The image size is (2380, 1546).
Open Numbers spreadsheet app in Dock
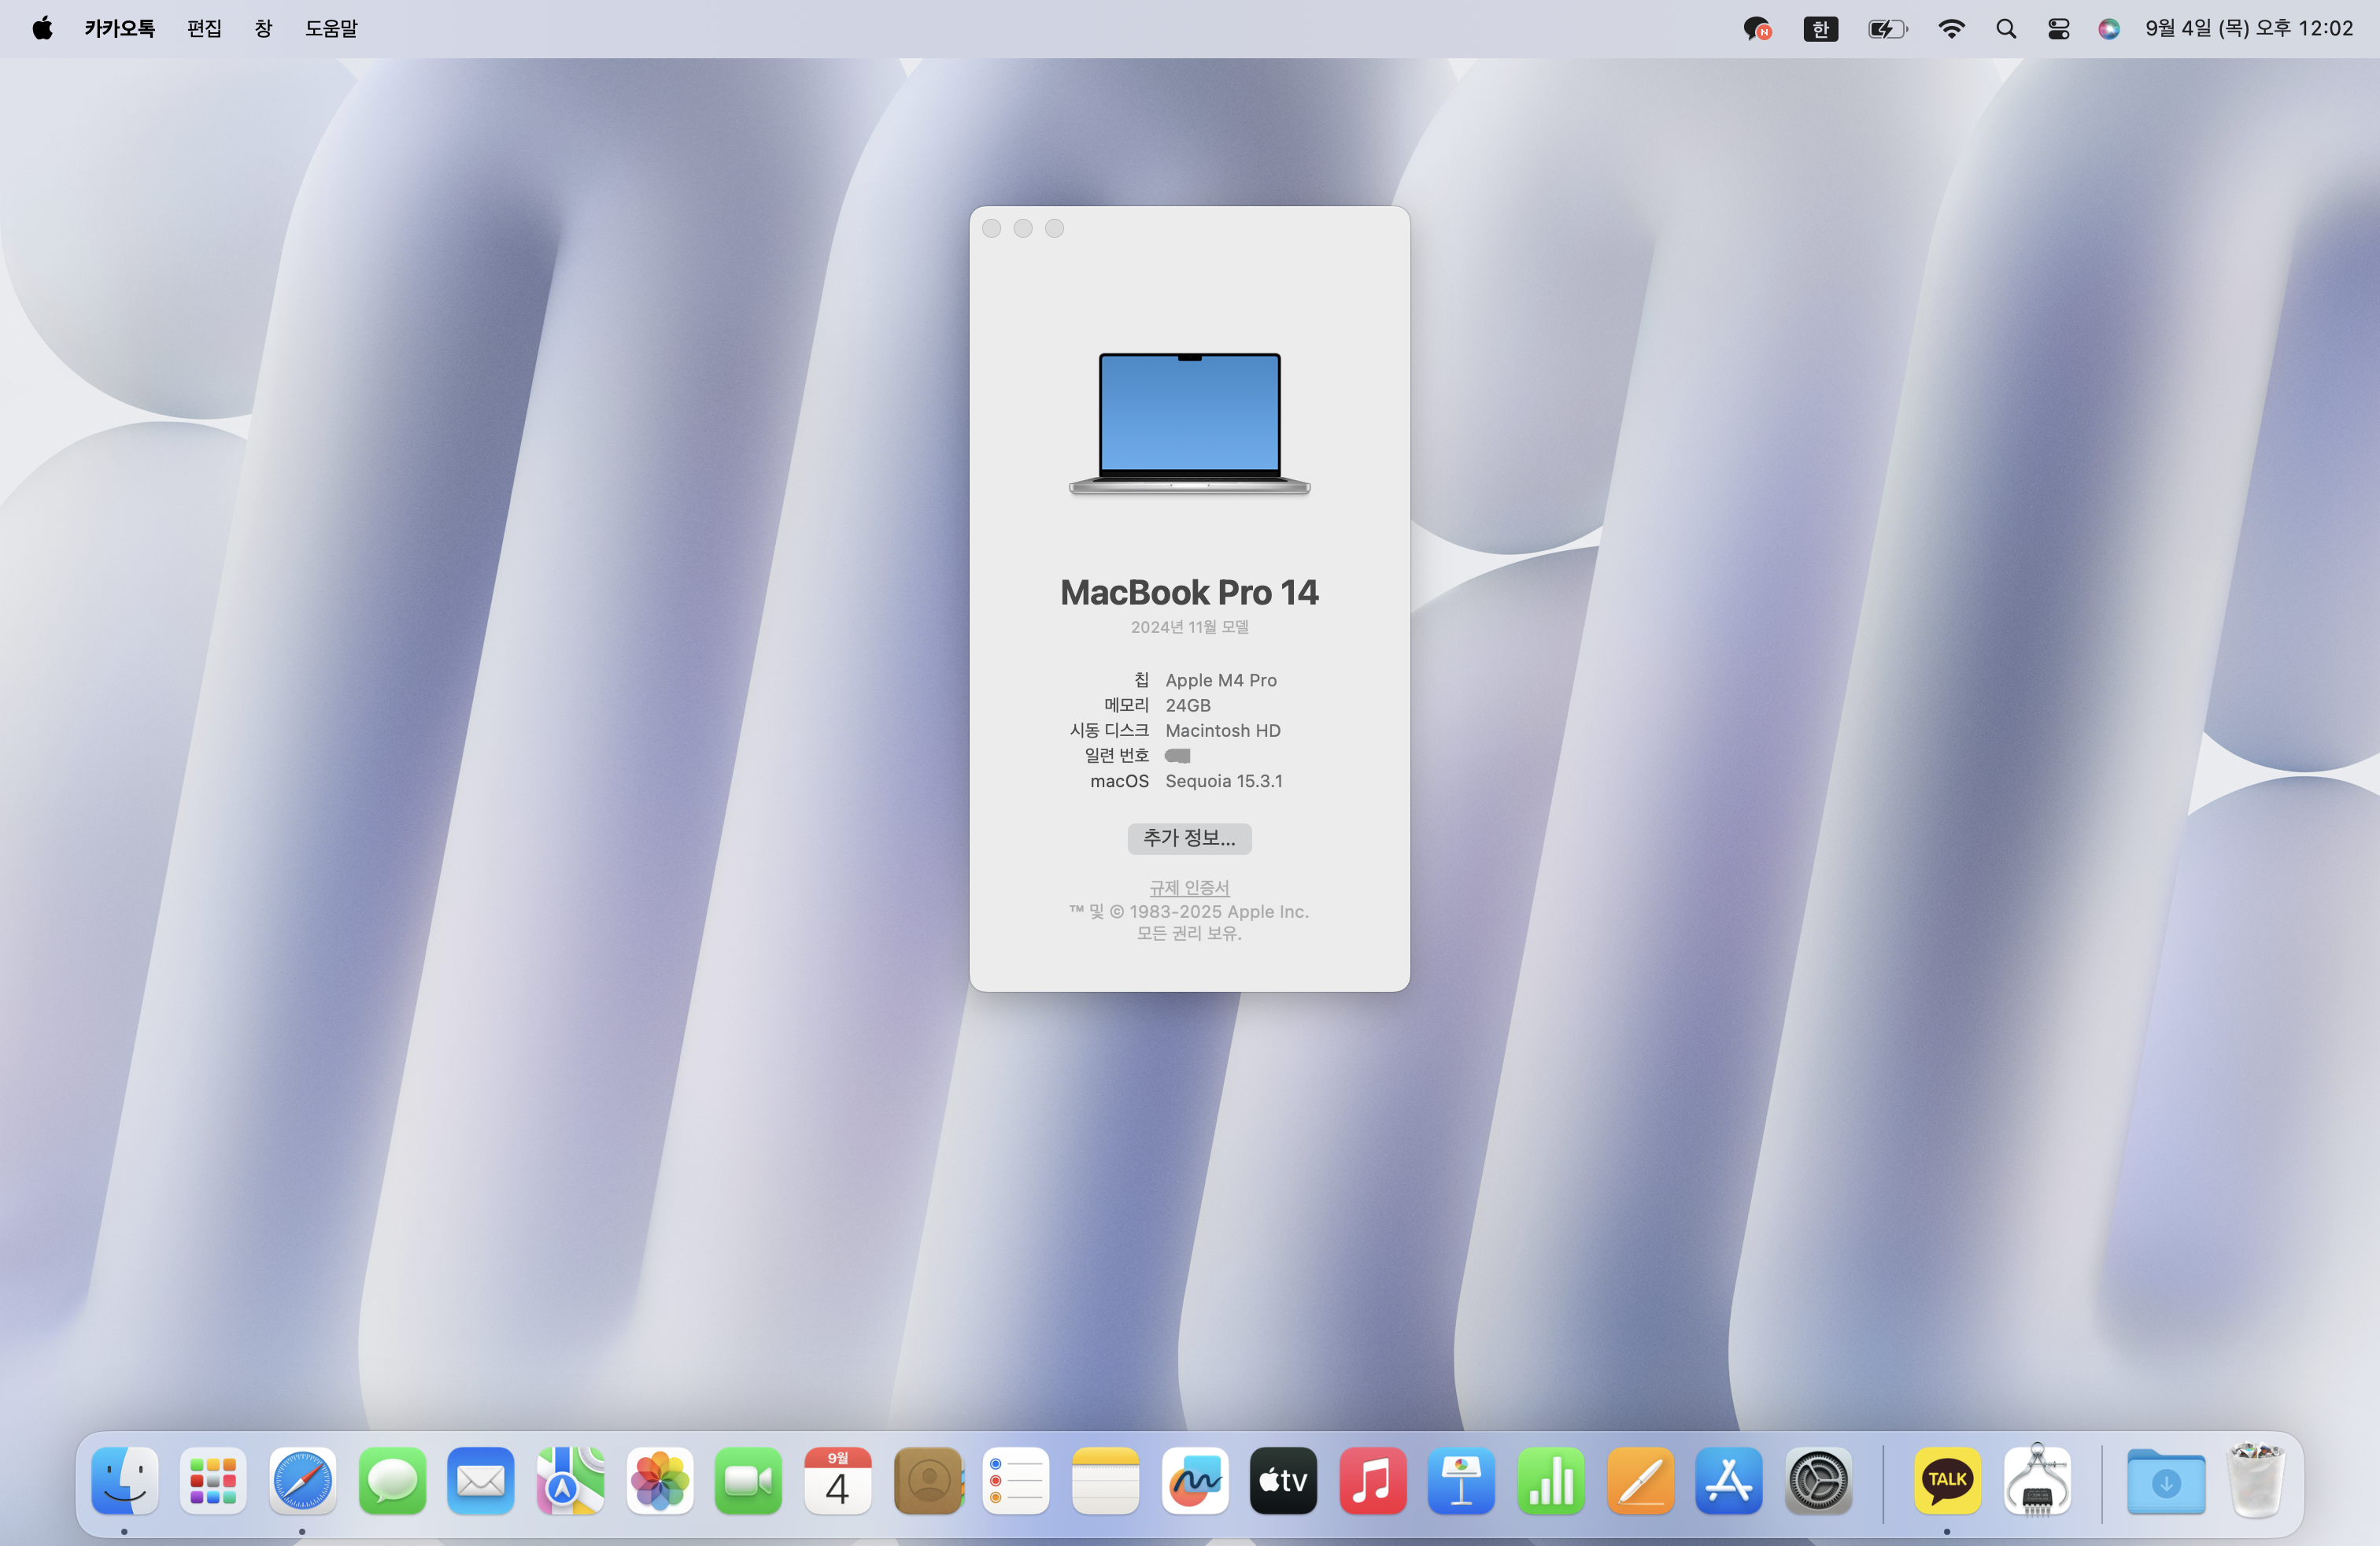(x=1550, y=1481)
